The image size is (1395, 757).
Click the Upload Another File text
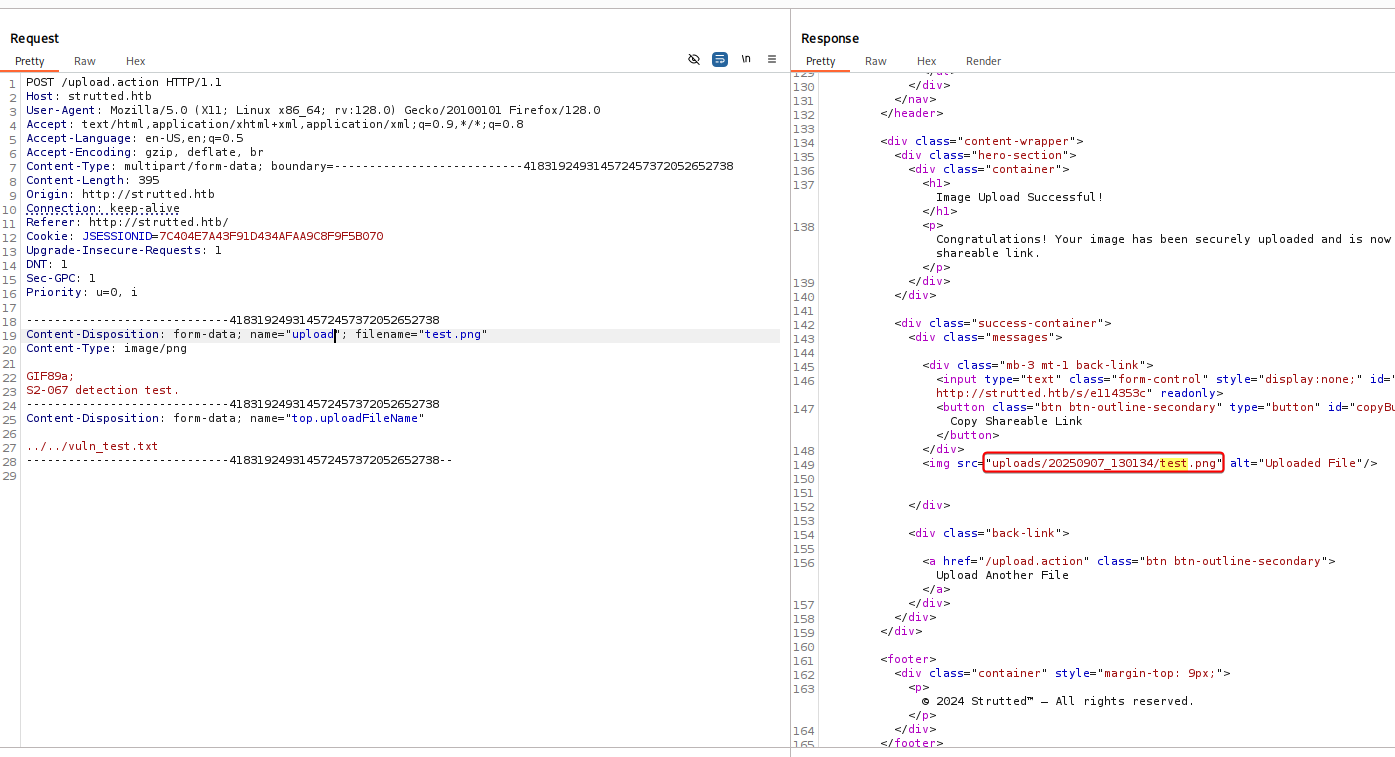(1002, 575)
